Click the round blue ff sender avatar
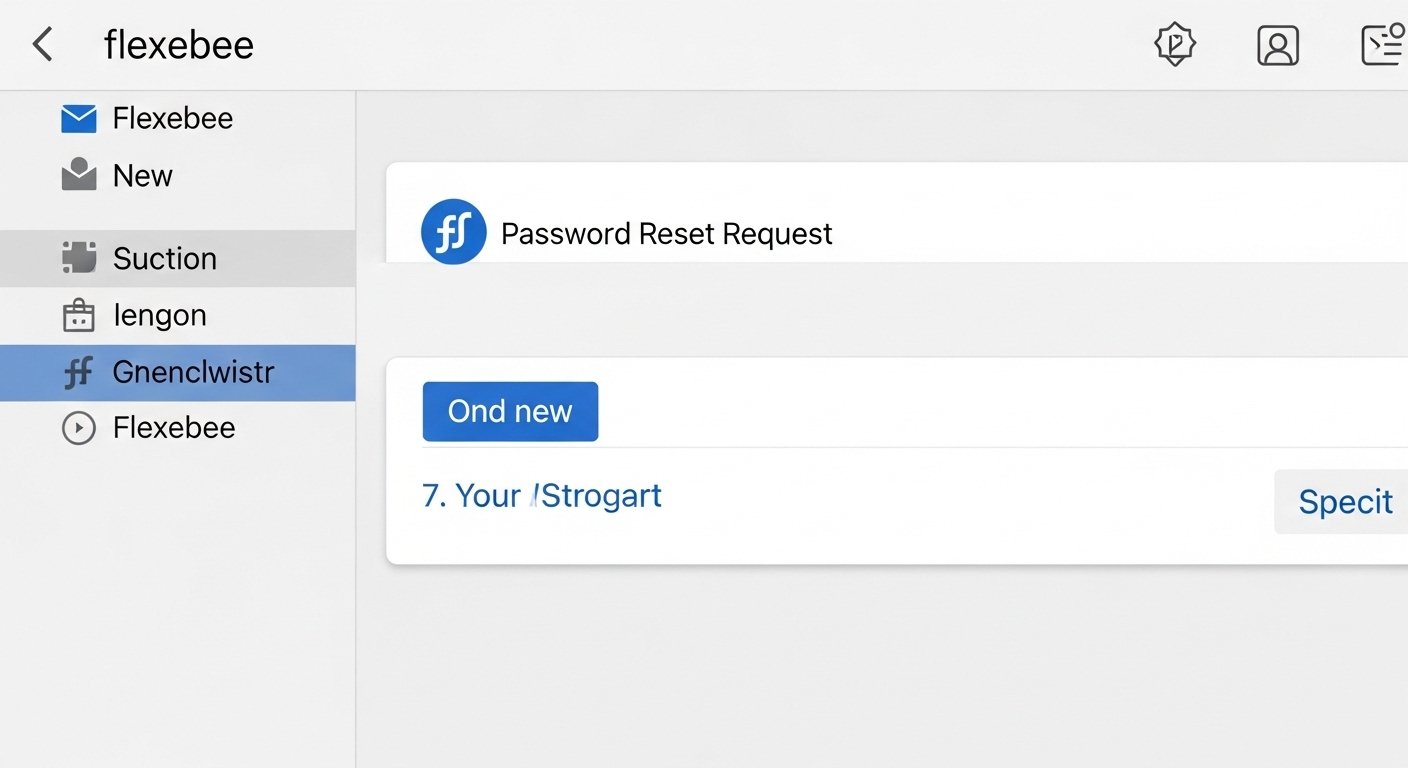This screenshot has width=1408, height=768. coord(453,232)
